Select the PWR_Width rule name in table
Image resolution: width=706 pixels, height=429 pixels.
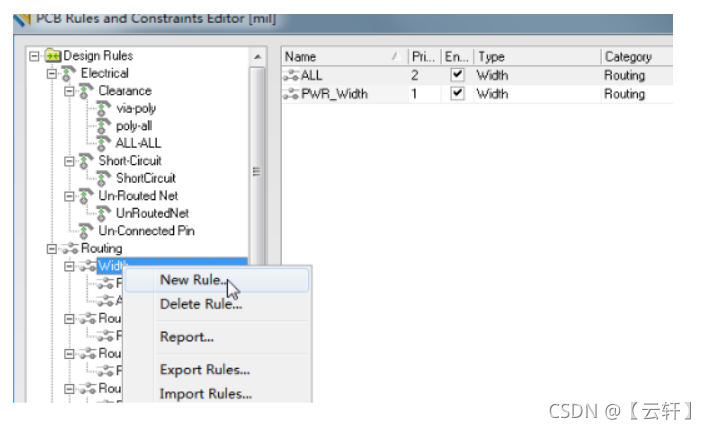click(x=335, y=94)
